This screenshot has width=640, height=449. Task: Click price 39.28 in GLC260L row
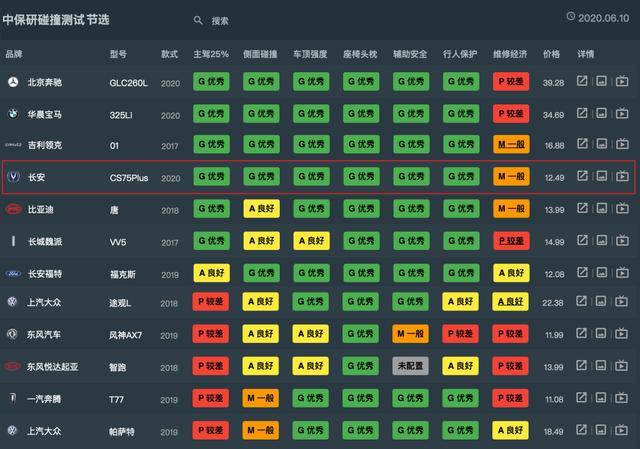(553, 83)
